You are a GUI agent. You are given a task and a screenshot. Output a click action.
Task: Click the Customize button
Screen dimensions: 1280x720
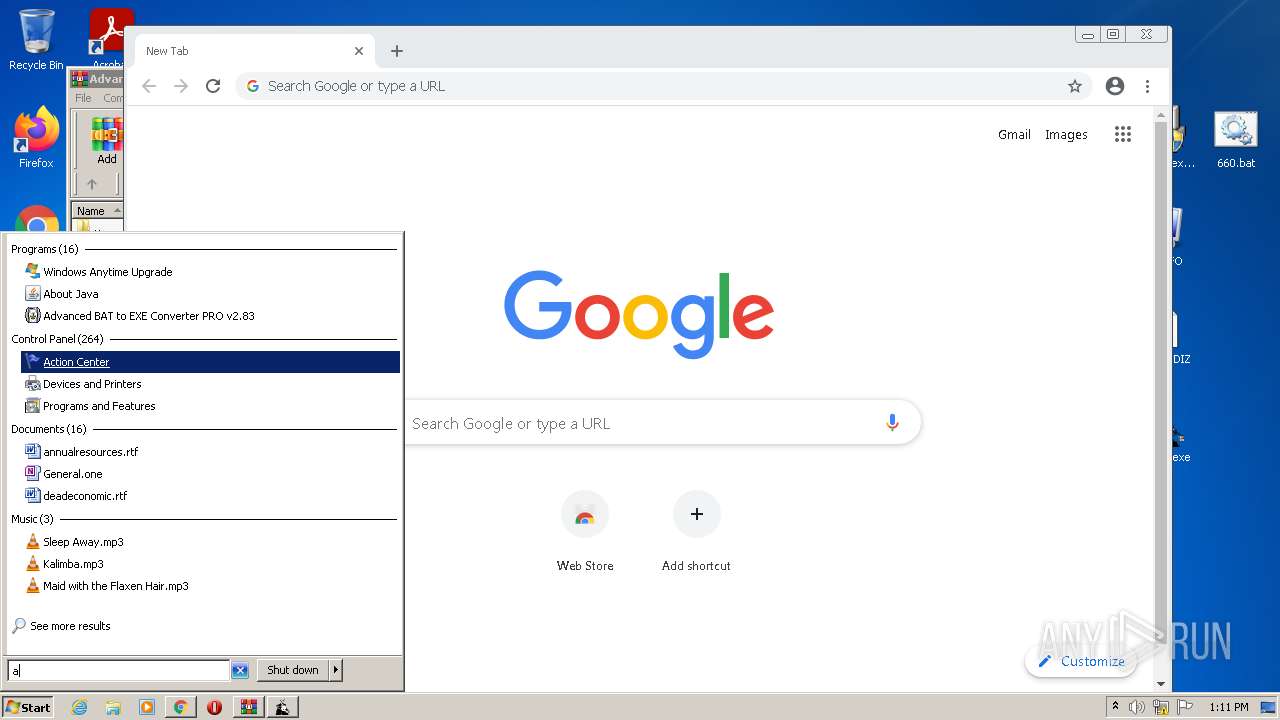point(1081,661)
